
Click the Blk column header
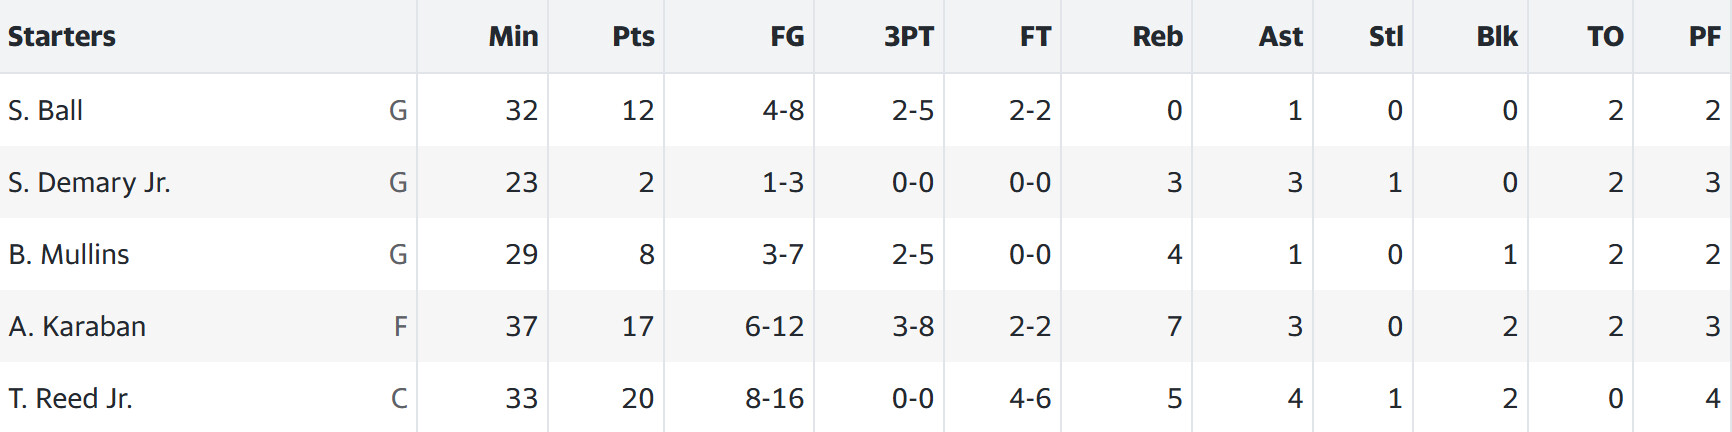1497,37
